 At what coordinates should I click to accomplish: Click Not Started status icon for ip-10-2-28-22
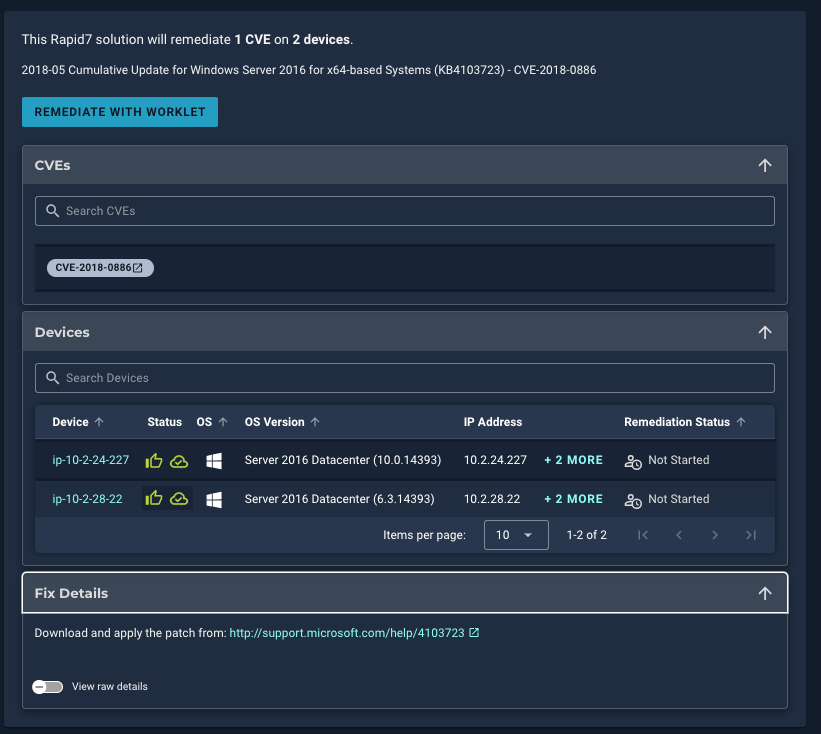tap(633, 501)
